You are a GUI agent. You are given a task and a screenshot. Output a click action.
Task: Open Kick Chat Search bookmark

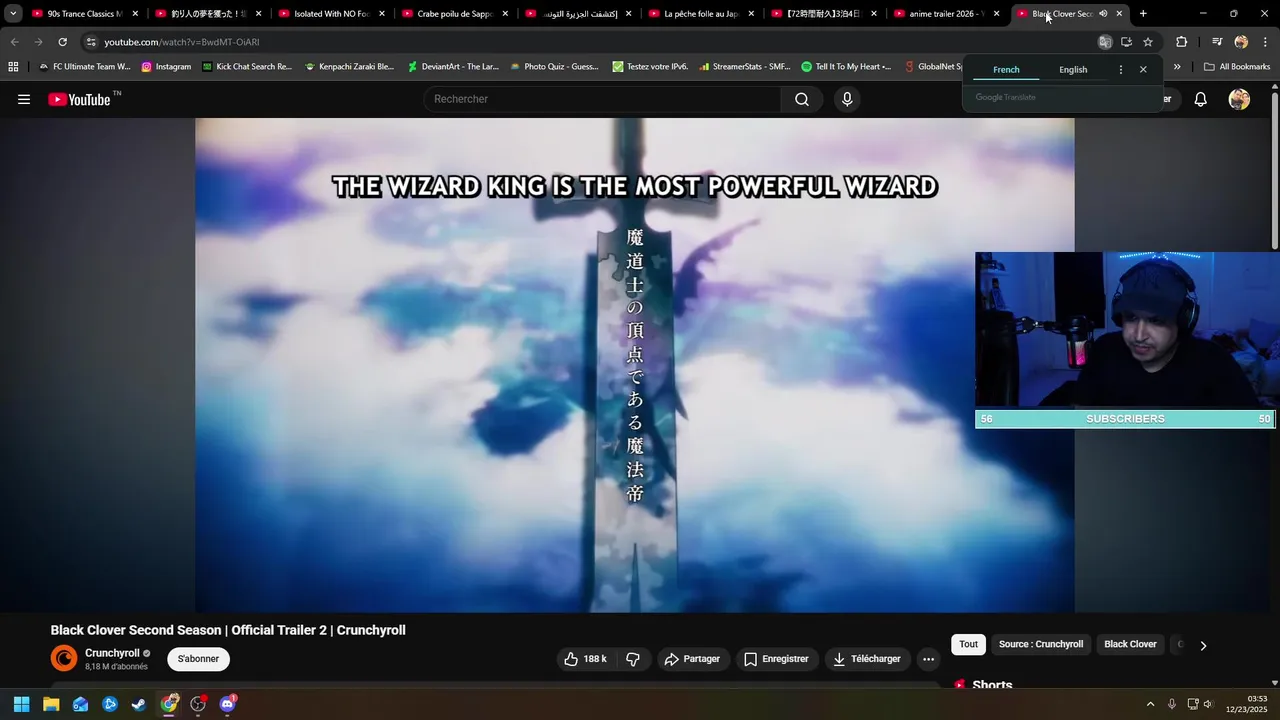click(247, 67)
